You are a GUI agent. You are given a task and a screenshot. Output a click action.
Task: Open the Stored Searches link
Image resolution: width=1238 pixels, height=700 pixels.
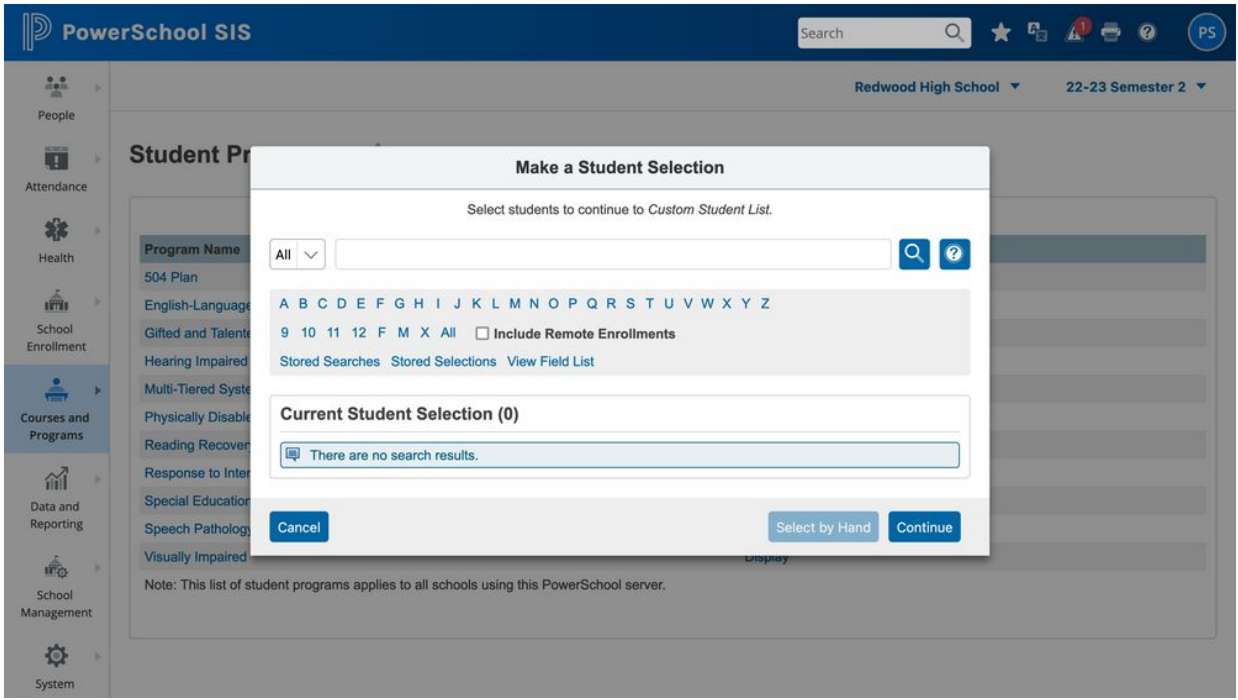coord(329,361)
